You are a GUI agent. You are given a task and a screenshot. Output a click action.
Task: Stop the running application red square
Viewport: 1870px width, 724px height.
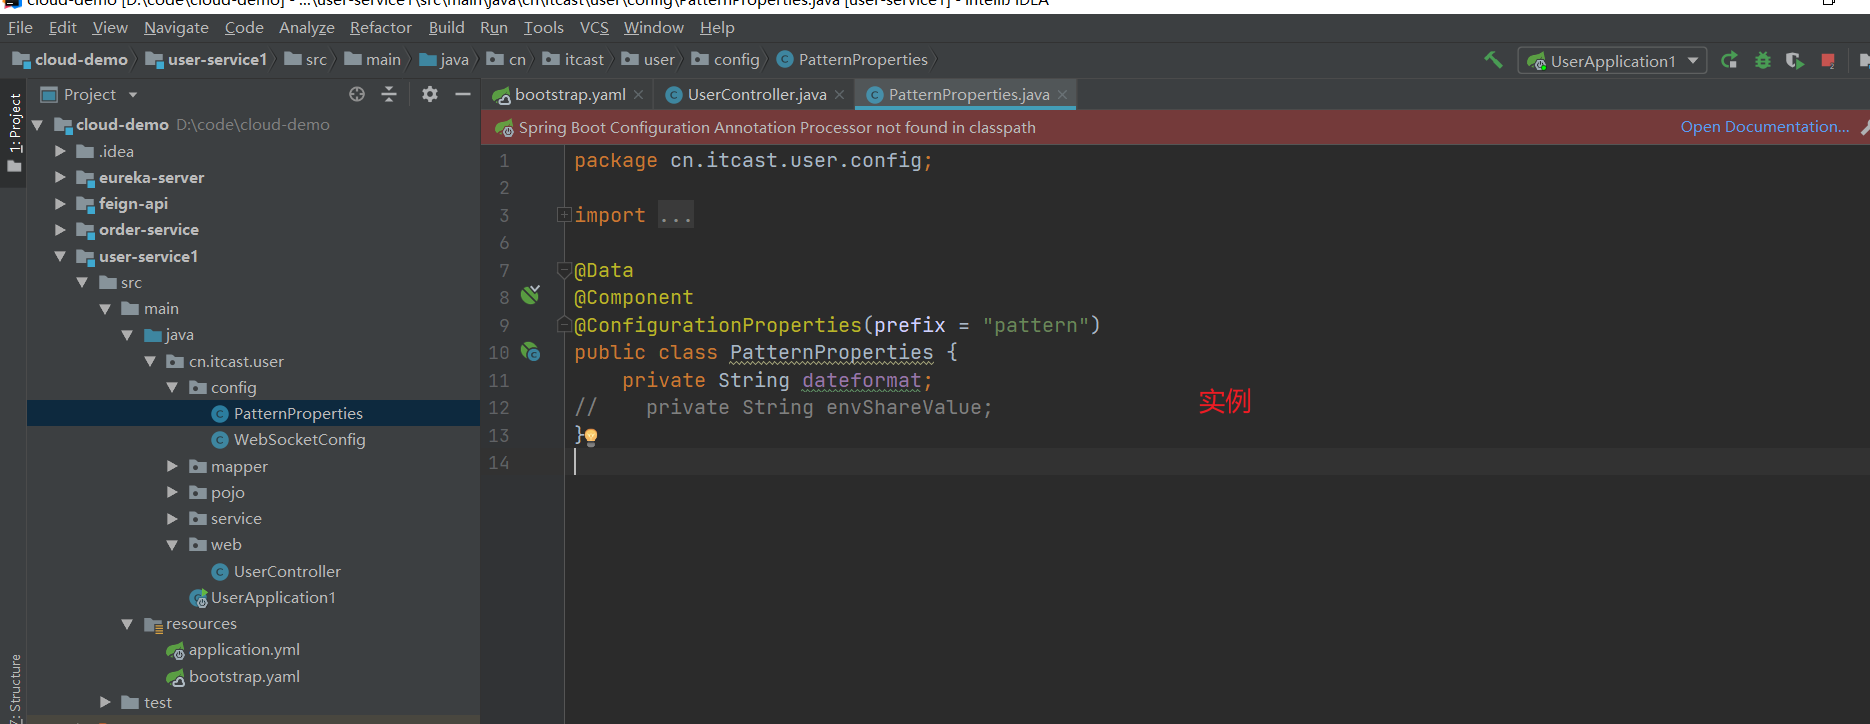[x=1828, y=61]
